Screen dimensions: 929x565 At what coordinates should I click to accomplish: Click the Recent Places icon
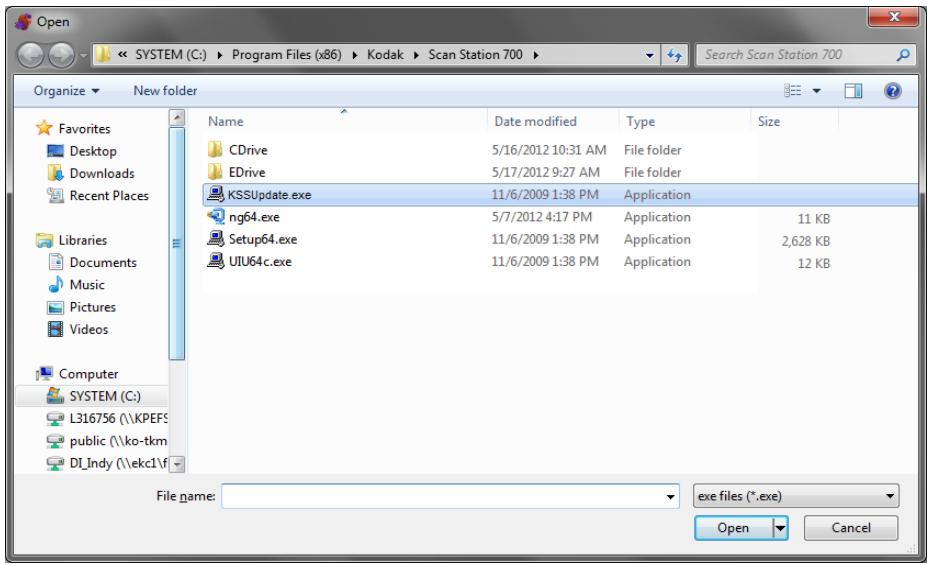tap(55, 195)
